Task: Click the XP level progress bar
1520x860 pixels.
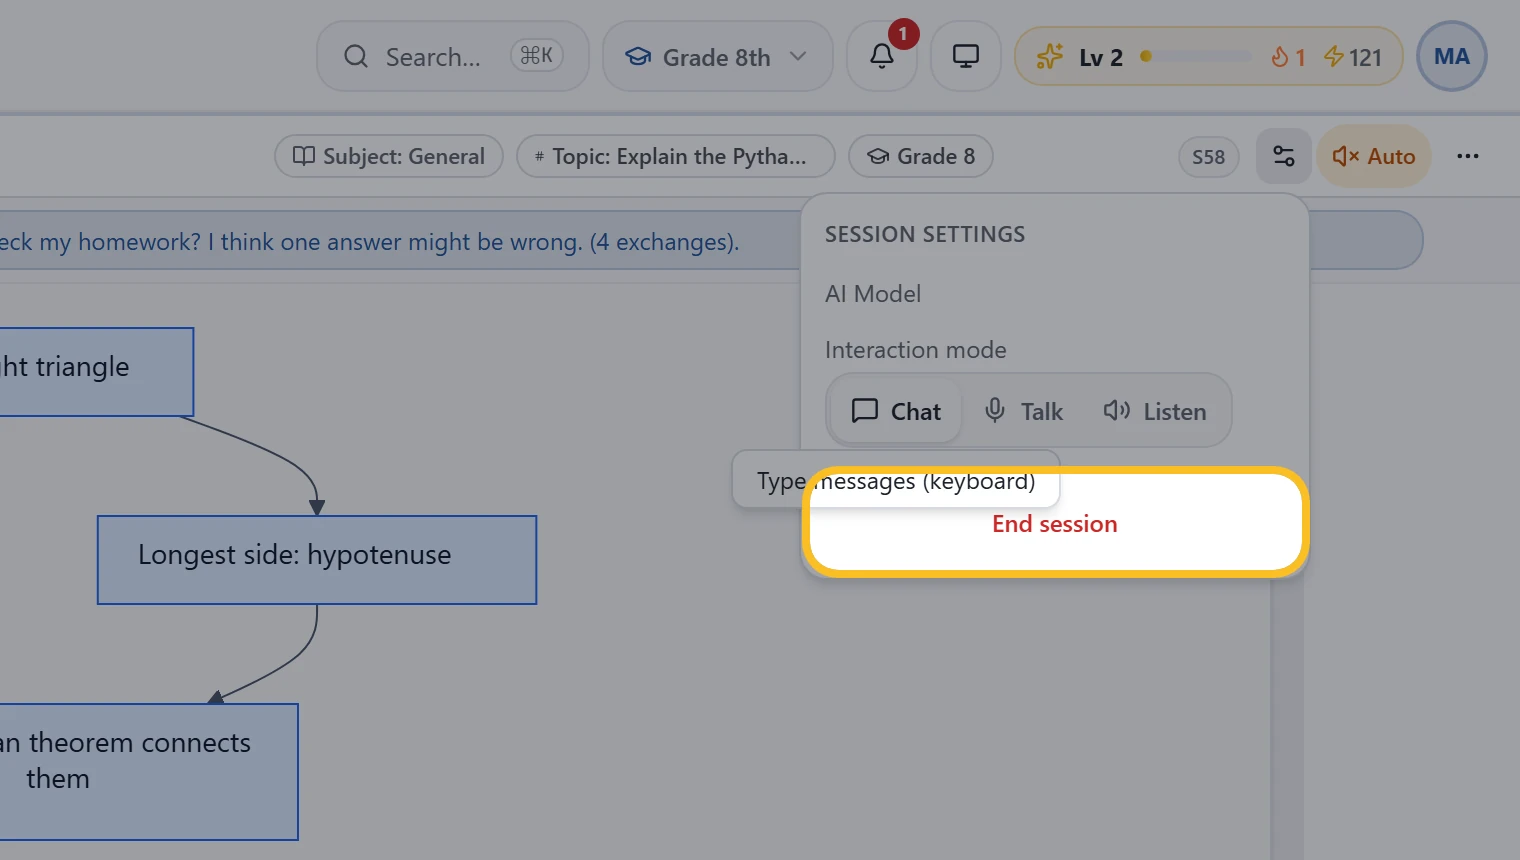Action: [1195, 57]
